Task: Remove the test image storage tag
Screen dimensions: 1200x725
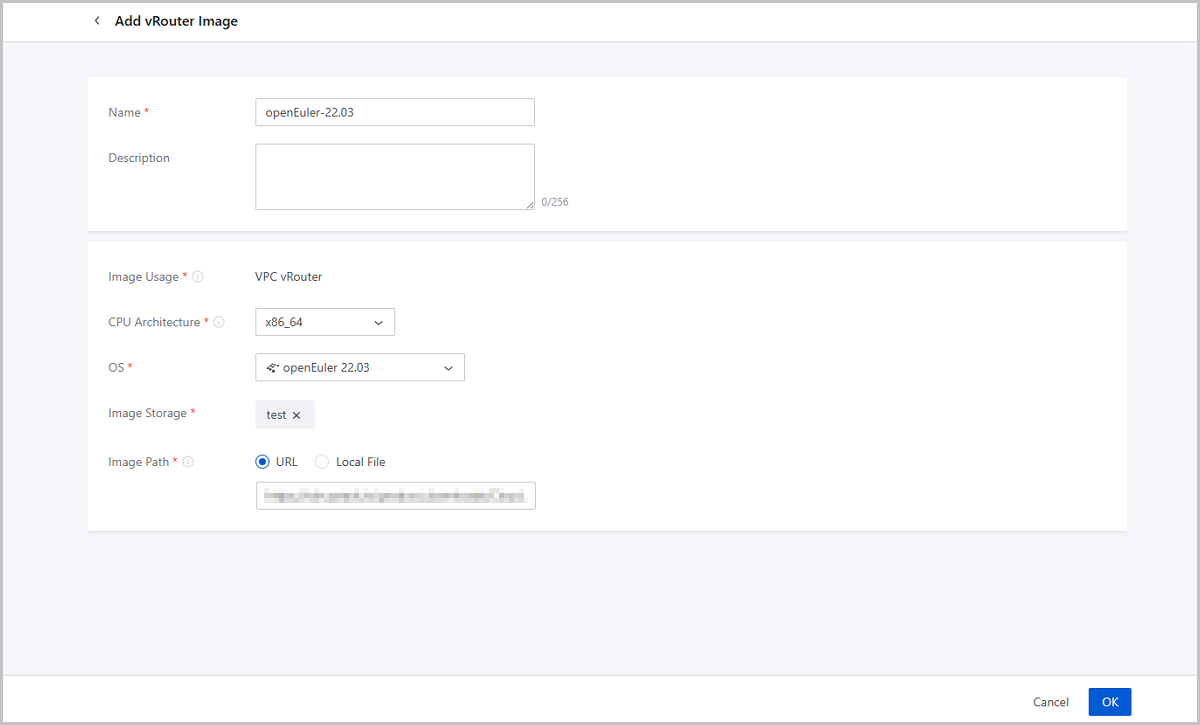Action: [x=297, y=415]
